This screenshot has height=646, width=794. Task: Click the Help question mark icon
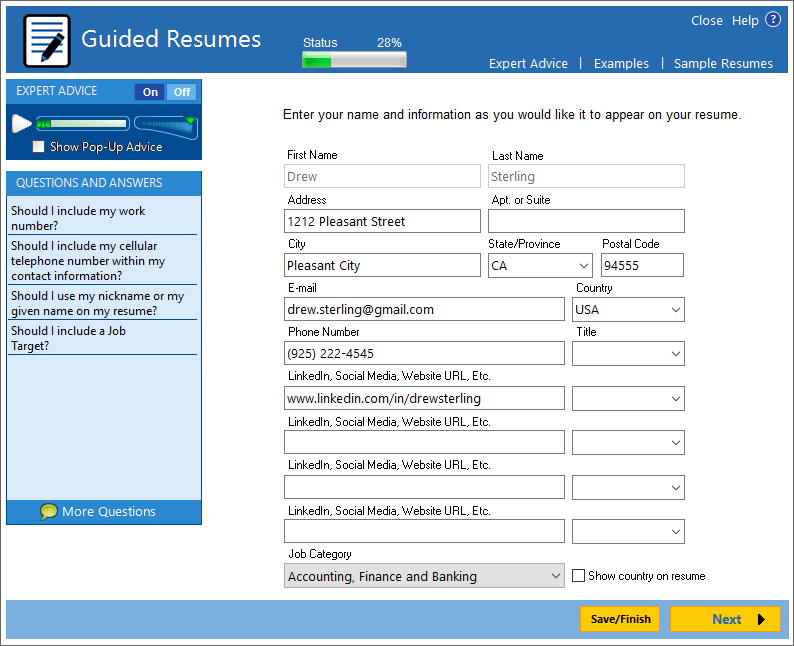click(x=773, y=20)
